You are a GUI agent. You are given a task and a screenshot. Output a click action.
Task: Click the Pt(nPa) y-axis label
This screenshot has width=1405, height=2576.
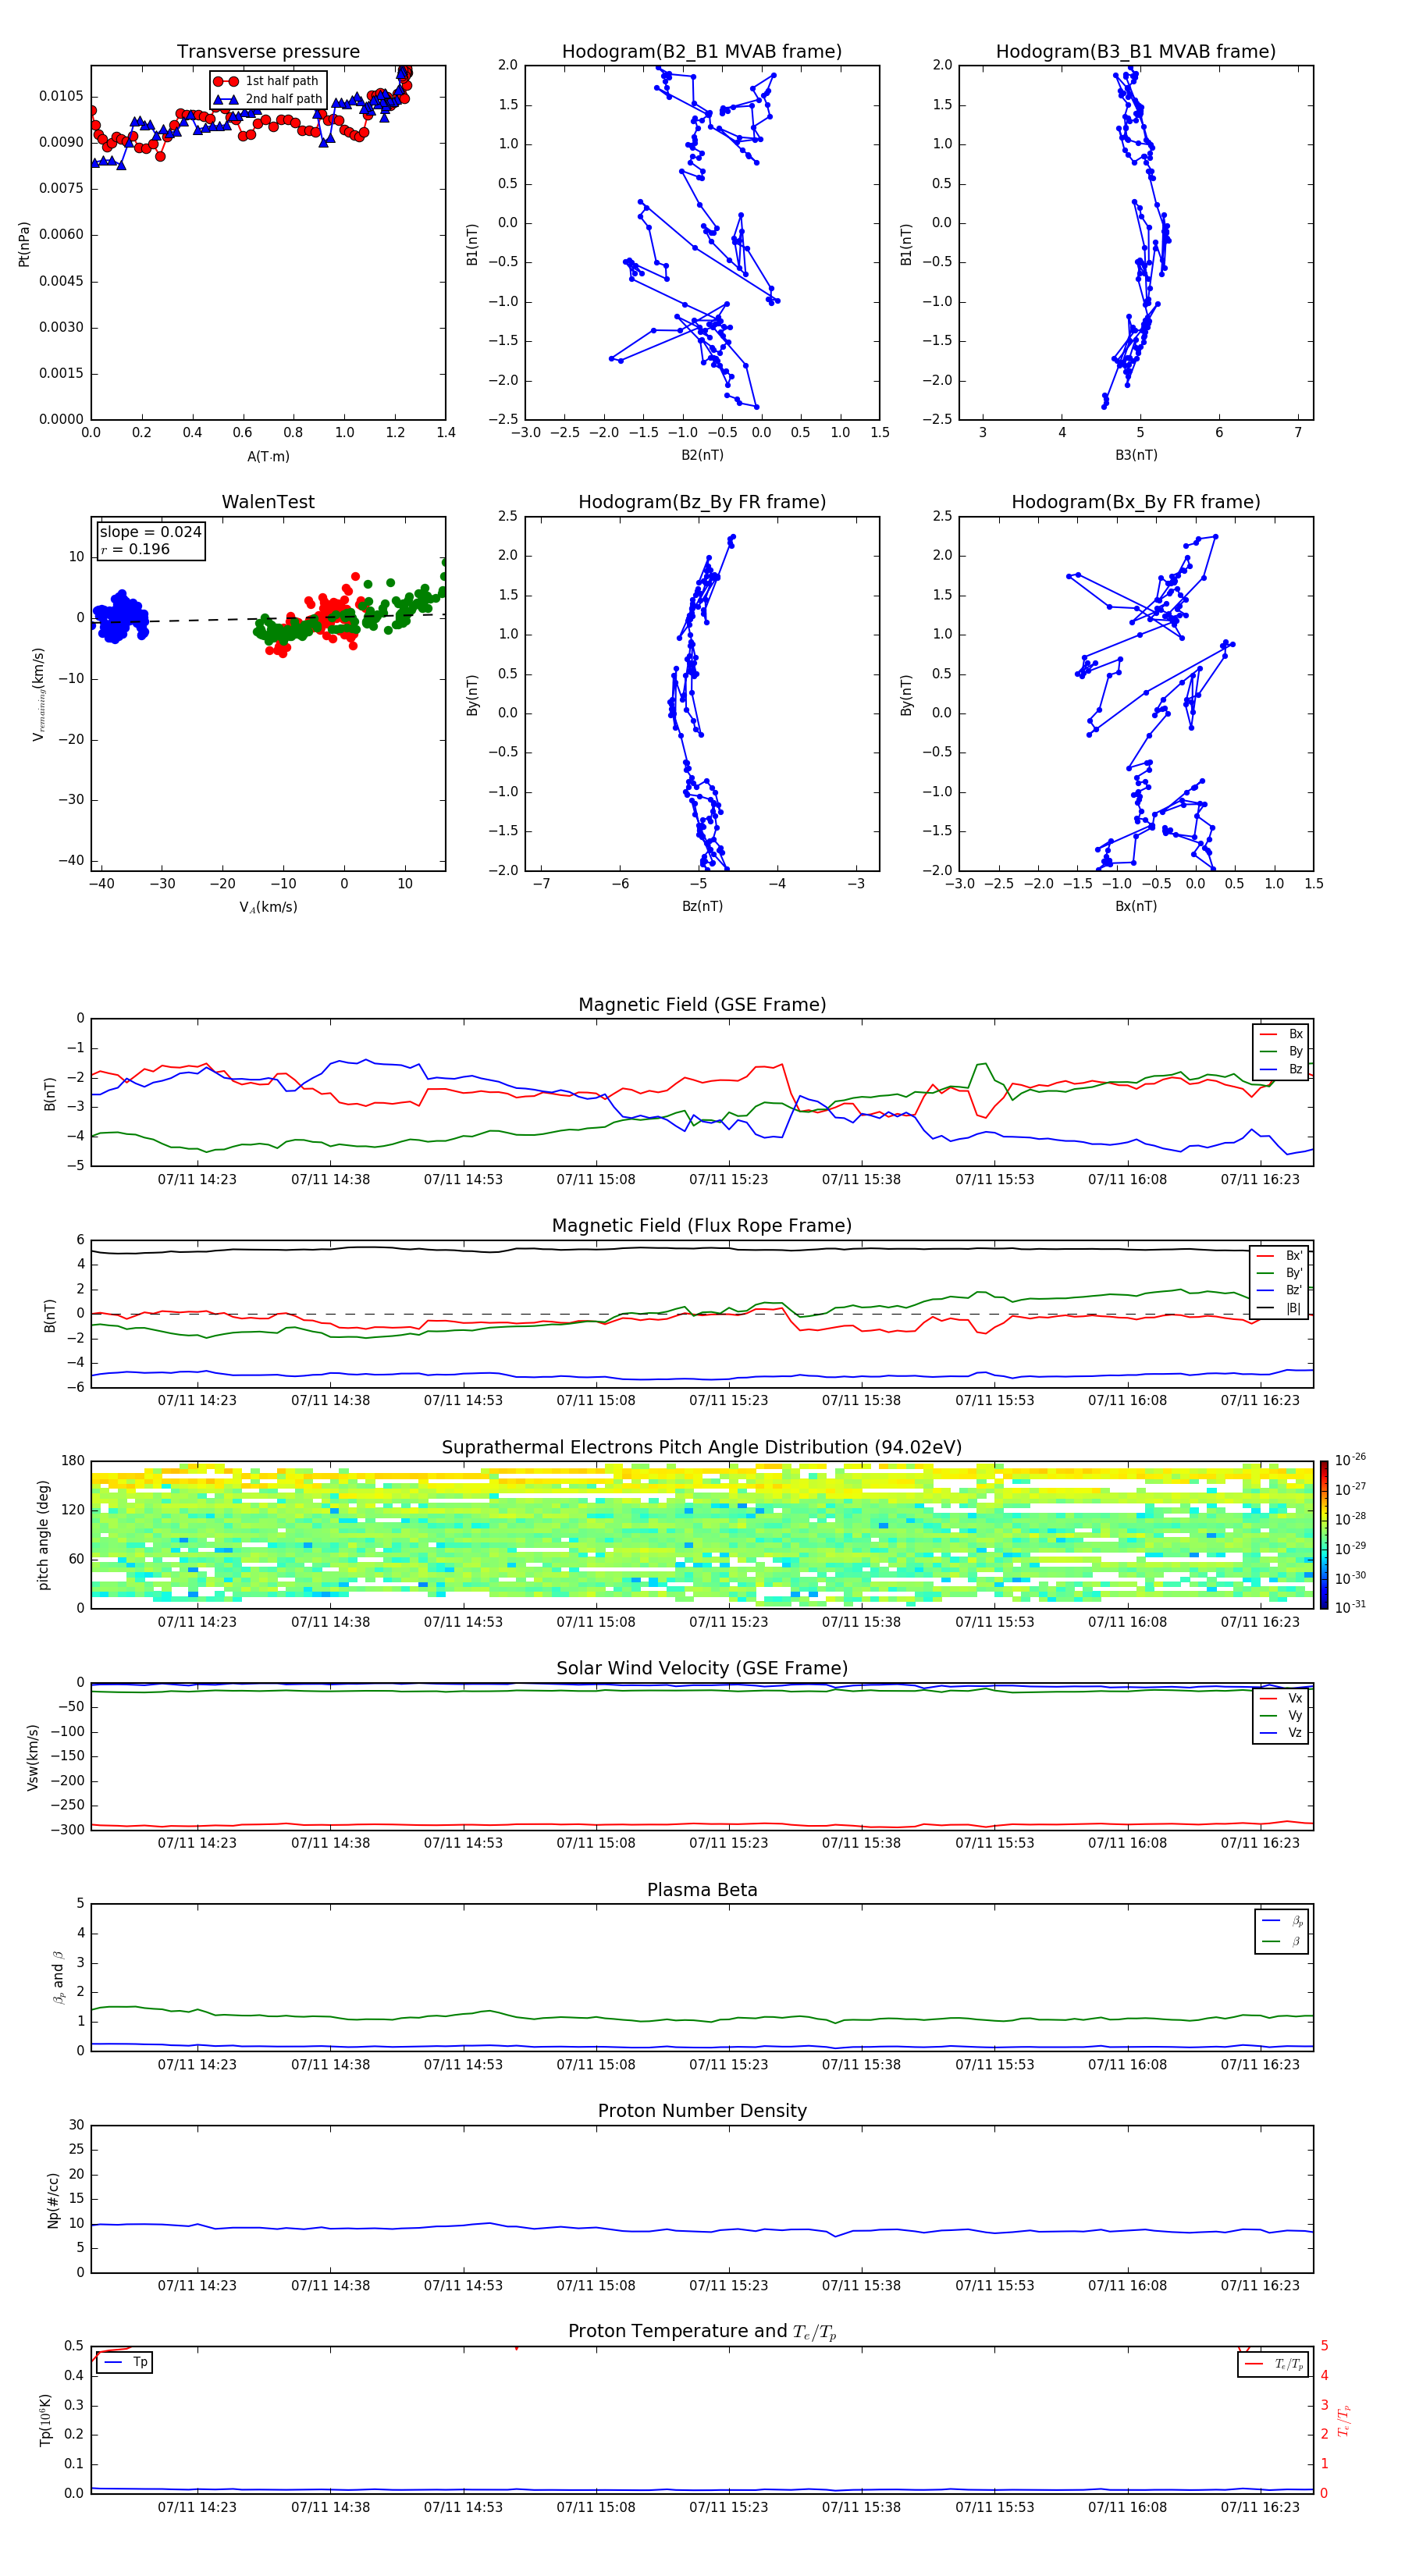coord(24,243)
